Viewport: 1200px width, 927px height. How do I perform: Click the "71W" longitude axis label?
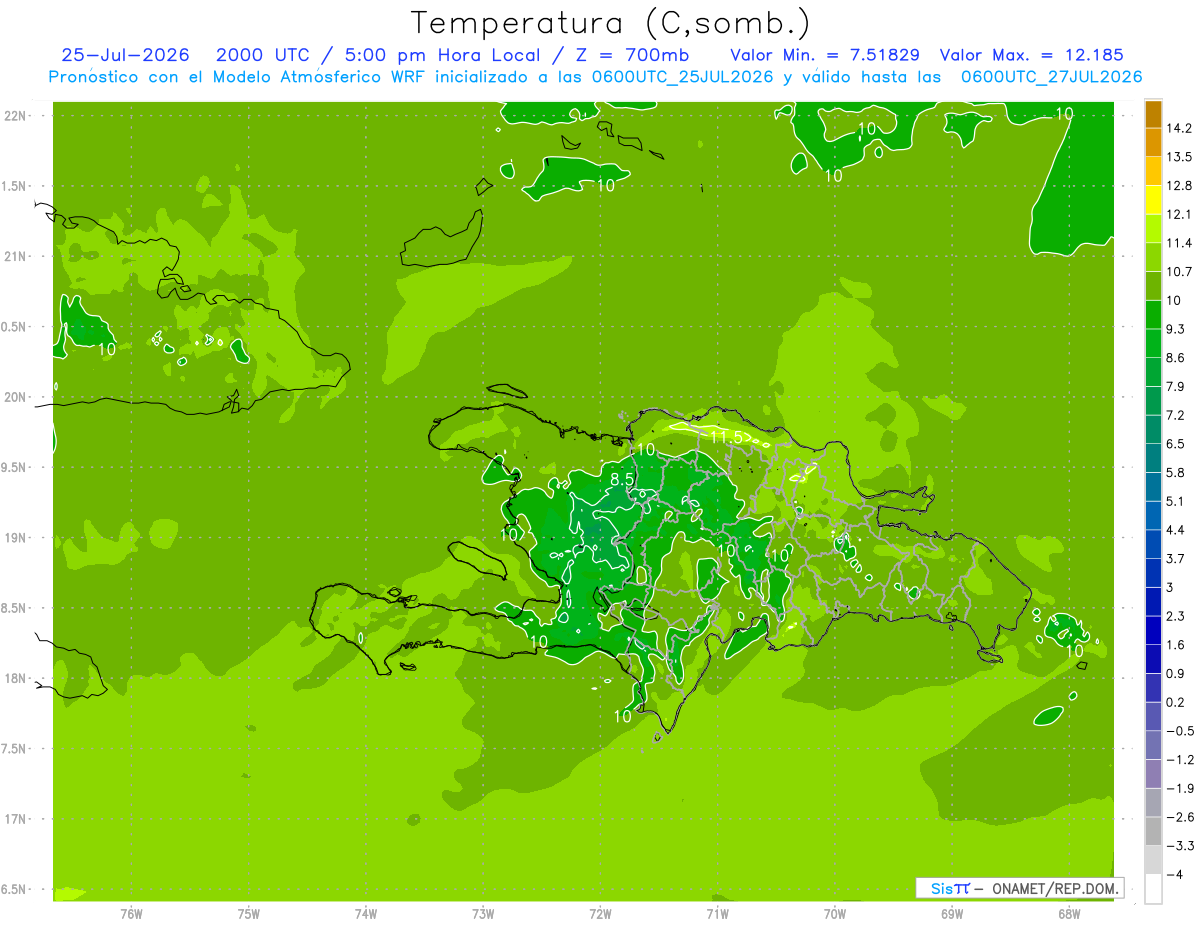point(717,913)
